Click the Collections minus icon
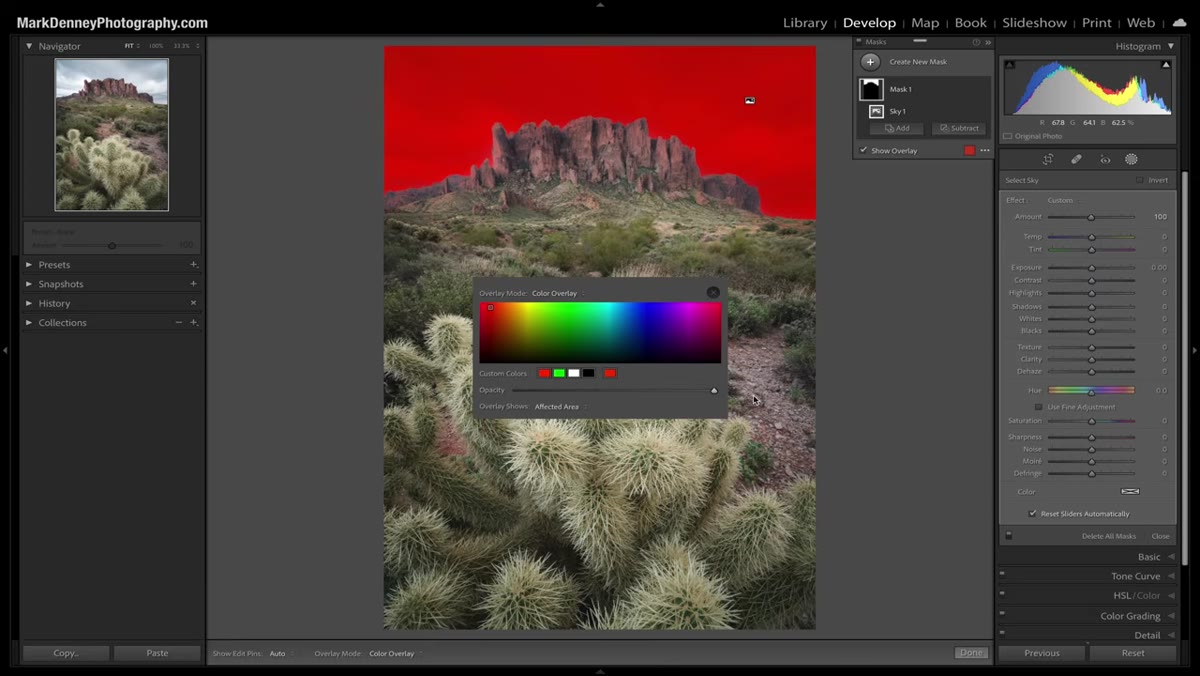1200x676 pixels. click(x=179, y=323)
